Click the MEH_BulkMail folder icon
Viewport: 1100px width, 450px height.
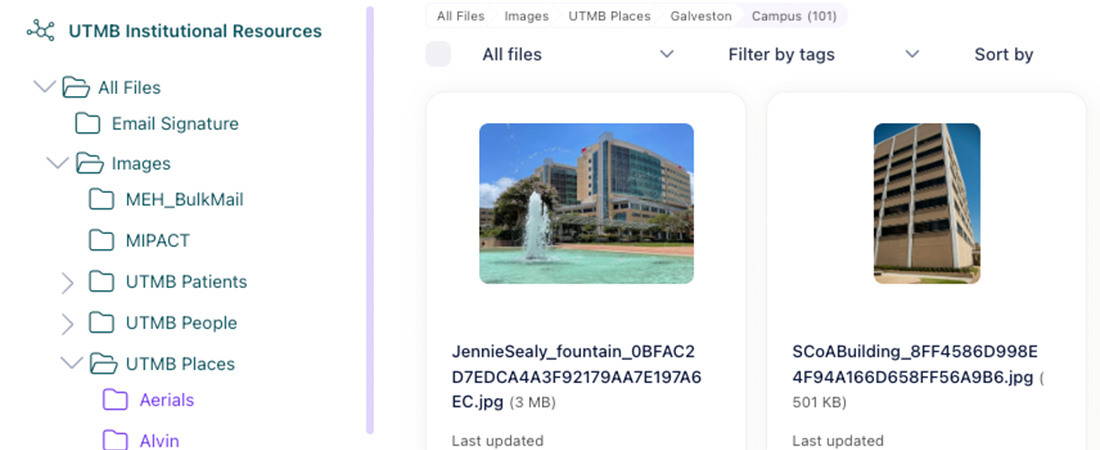point(102,200)
